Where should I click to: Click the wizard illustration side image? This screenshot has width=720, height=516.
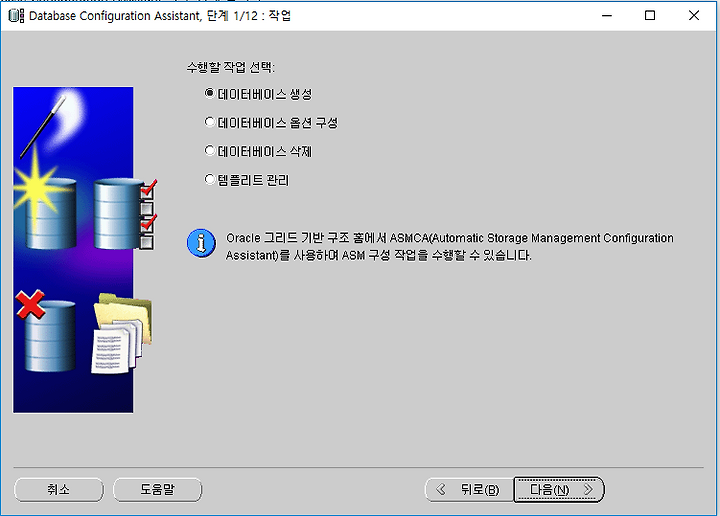pyautogui.click(x=73, y=250)
